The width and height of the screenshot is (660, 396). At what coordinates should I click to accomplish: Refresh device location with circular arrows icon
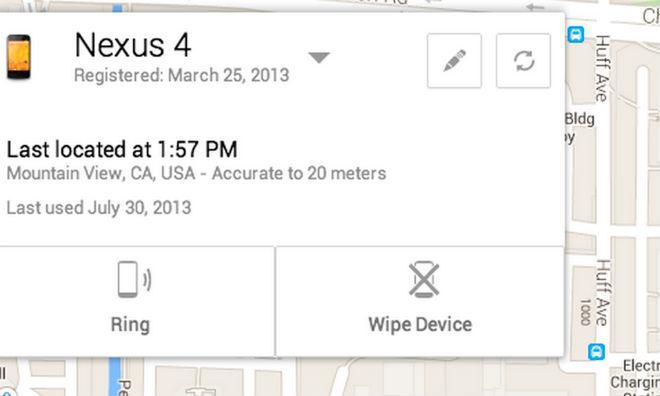(x=523, y=61)
